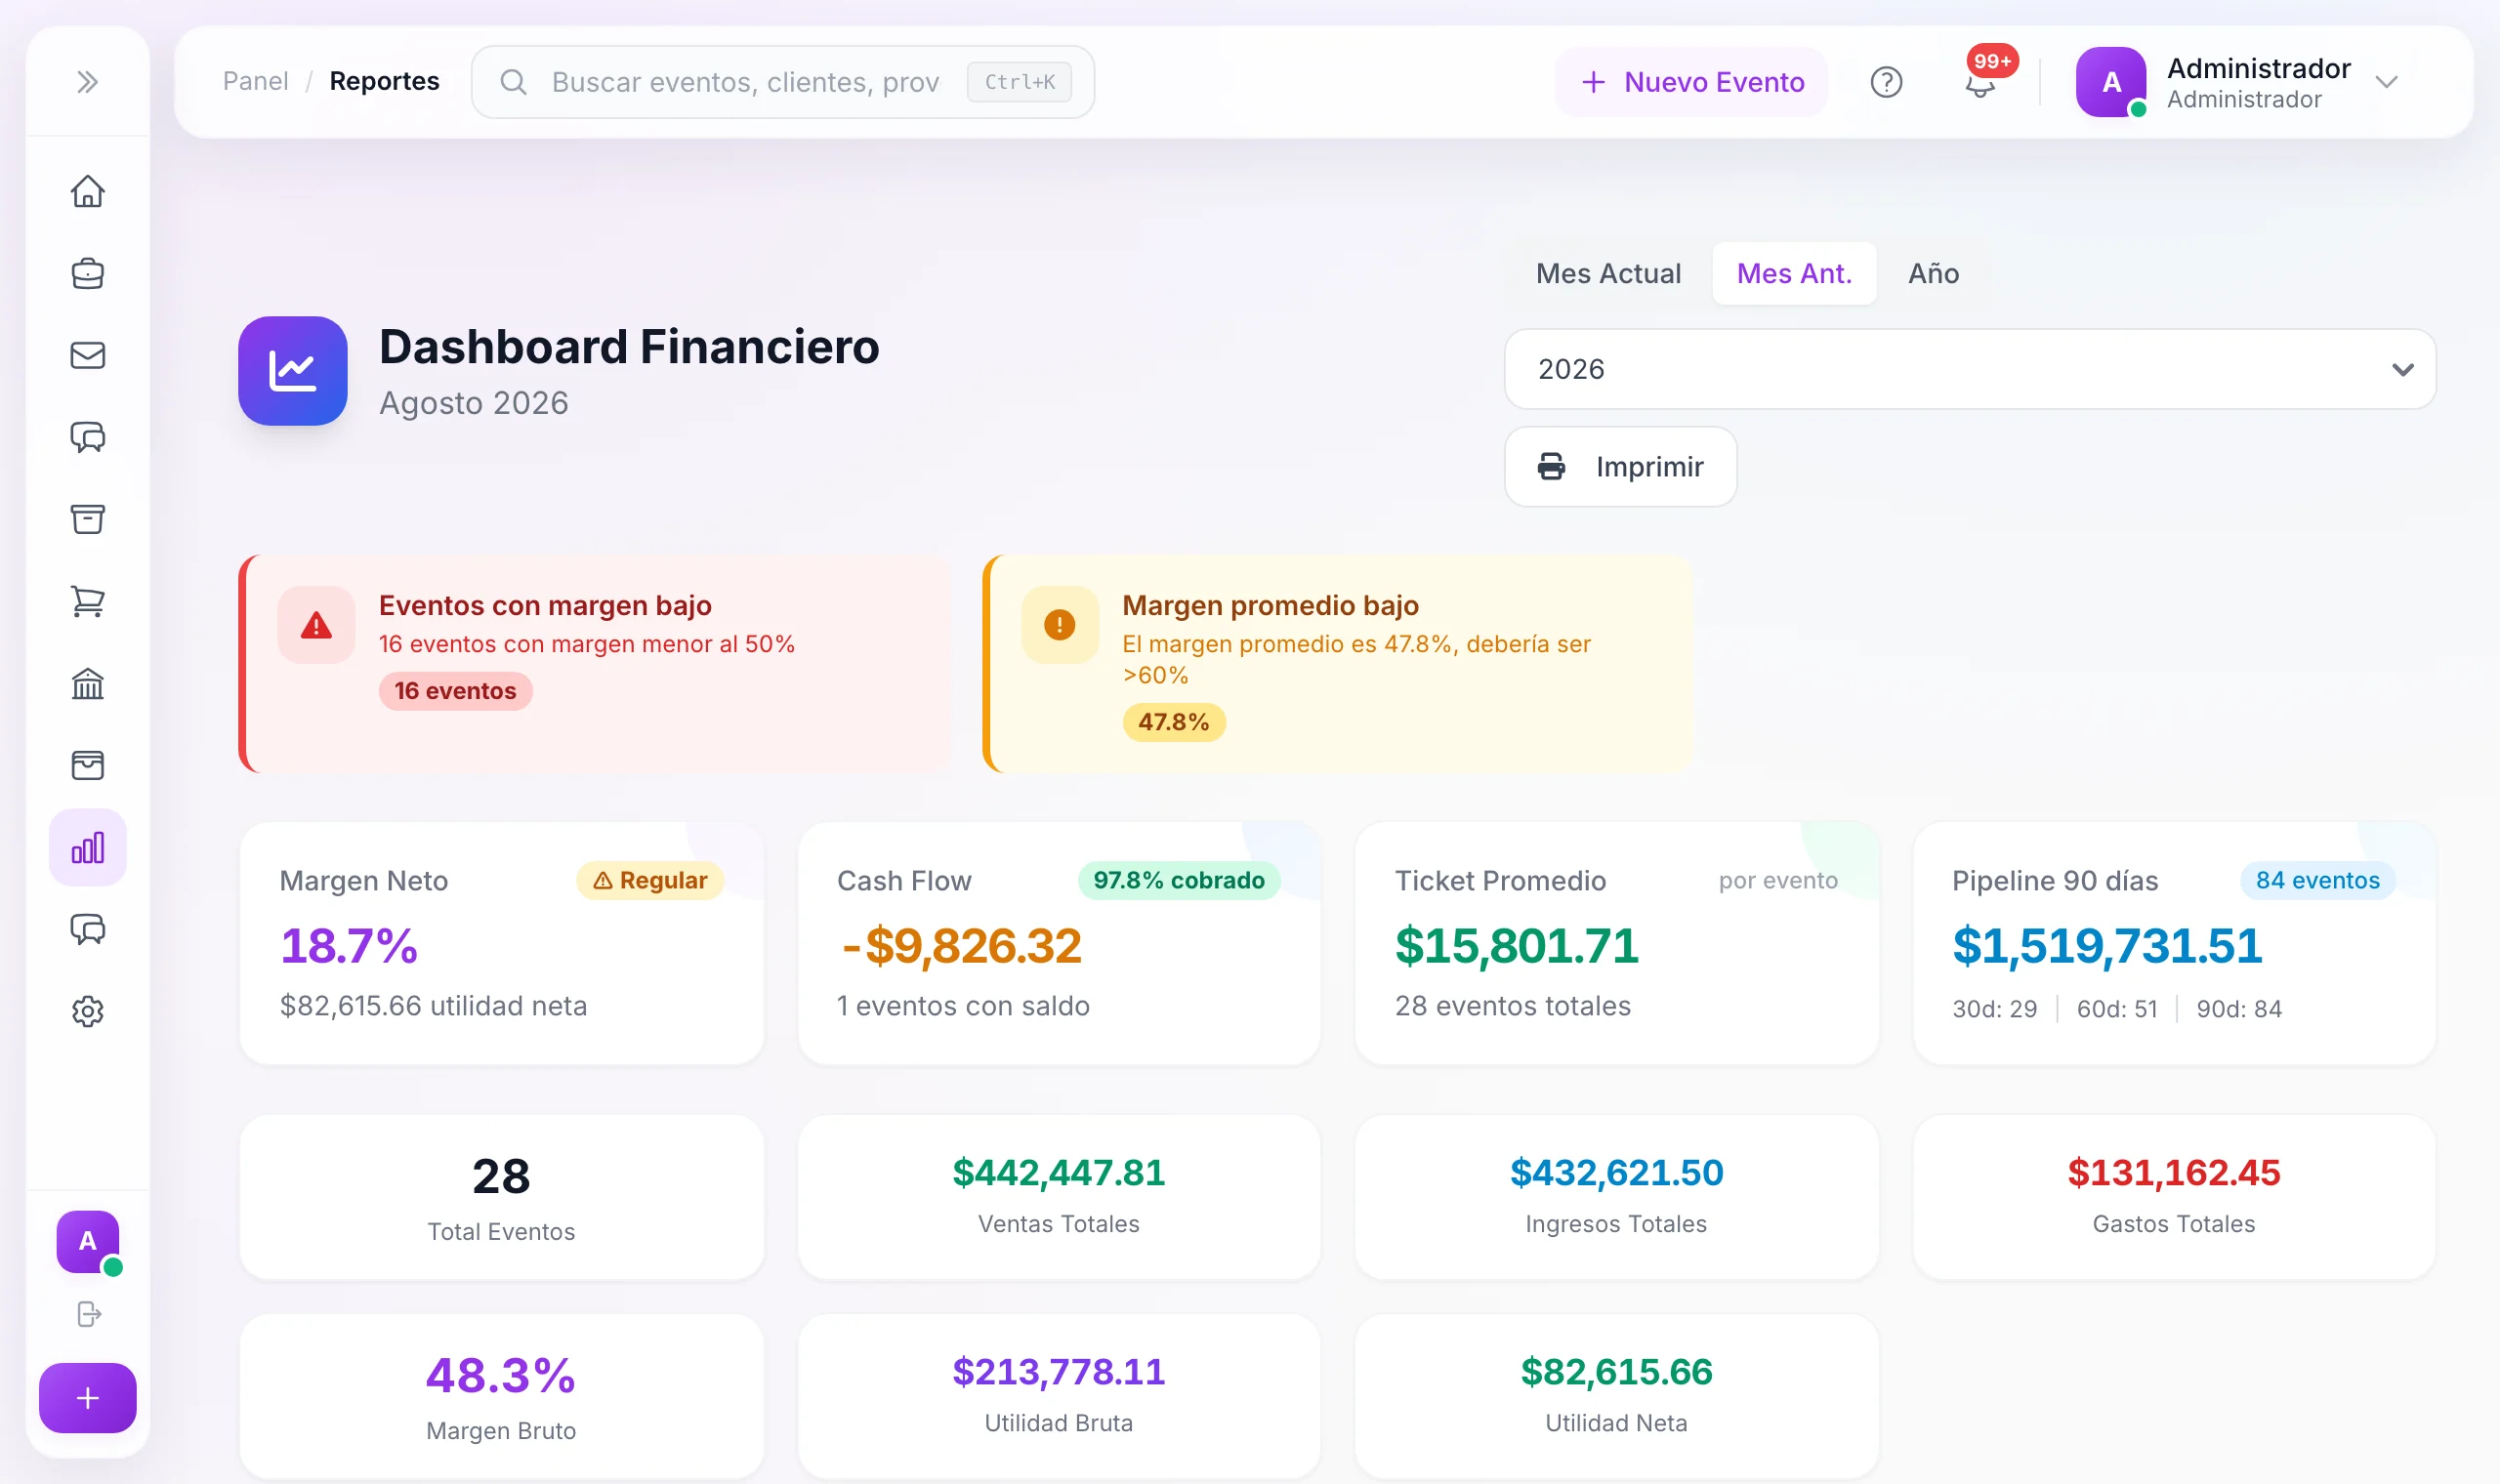Image resolution: width=2500 pixels, height=1484 pixels.
Task: Open the shopping cart sidebar icon
Action: (x=88, y=601)
